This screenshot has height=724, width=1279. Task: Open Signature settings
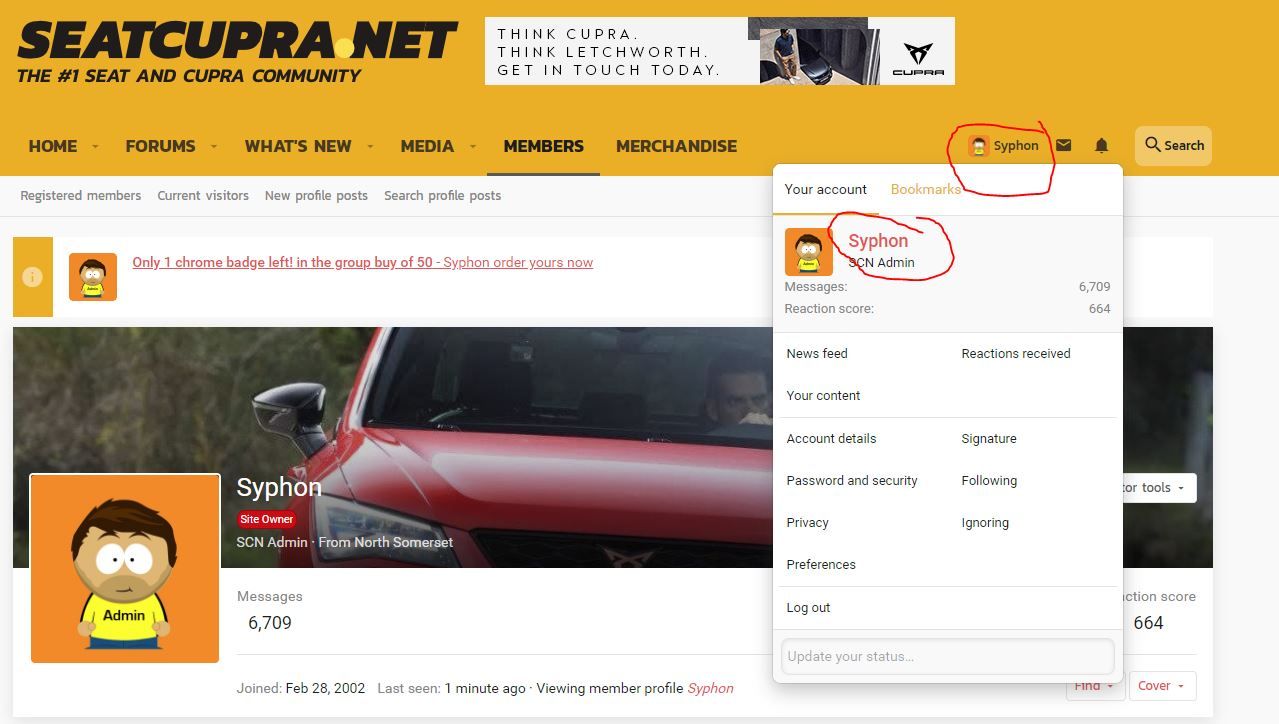(x=989, y=439)
